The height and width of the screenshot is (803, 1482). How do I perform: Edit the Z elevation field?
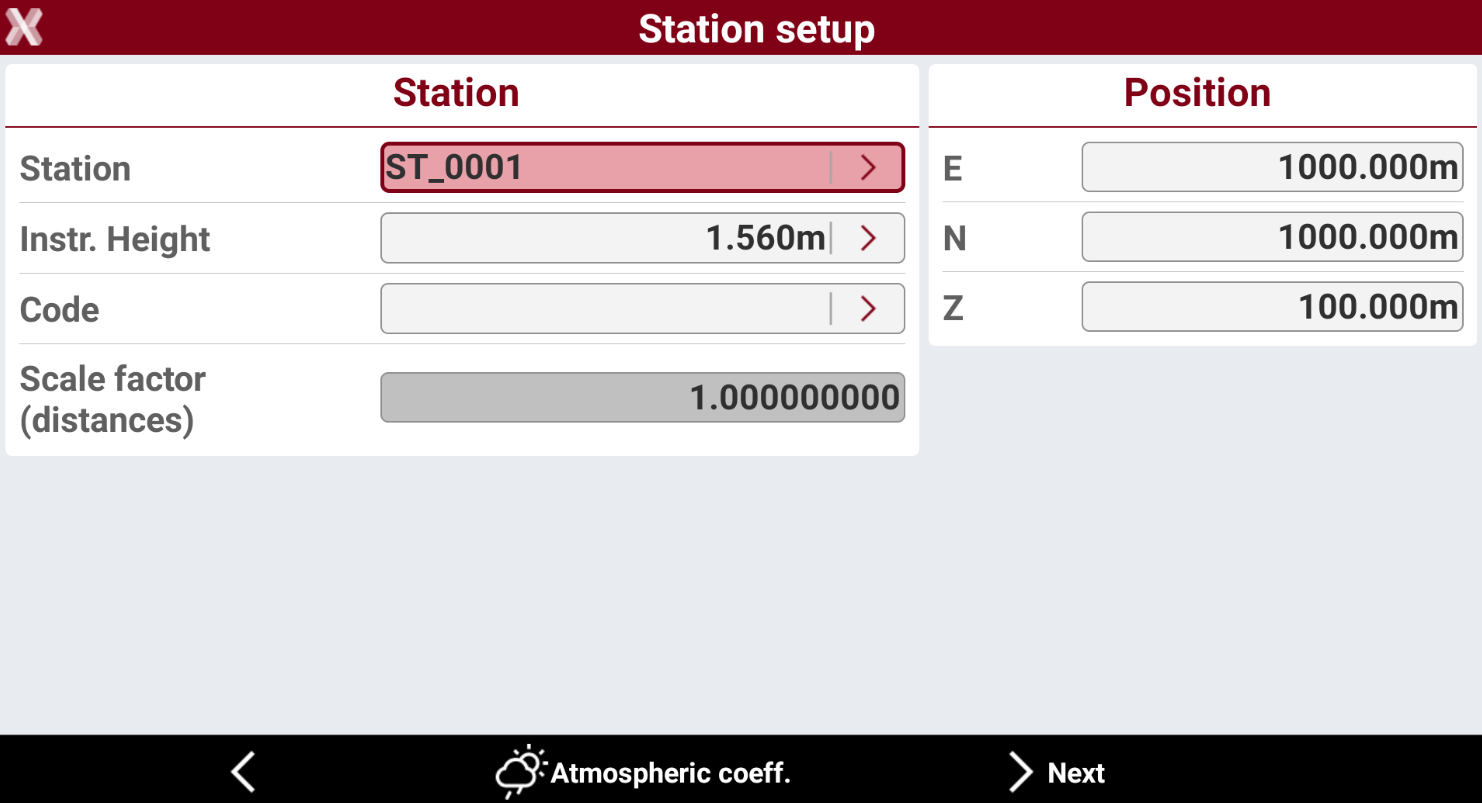tap(1272, 307)
